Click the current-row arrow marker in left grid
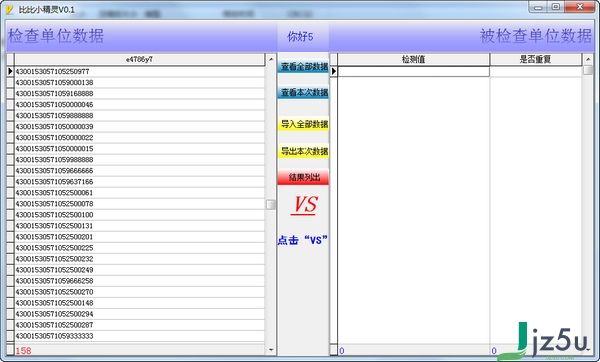 click(10, 71)
